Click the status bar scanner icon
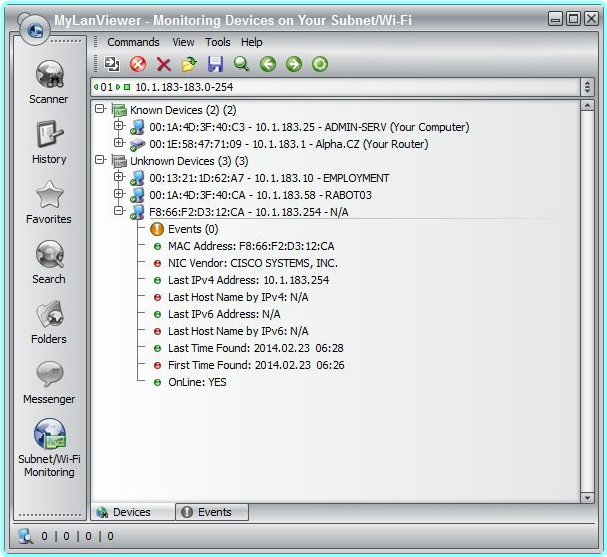The height and width of the screenshot is (557, 607). click(x=26, y=536)
